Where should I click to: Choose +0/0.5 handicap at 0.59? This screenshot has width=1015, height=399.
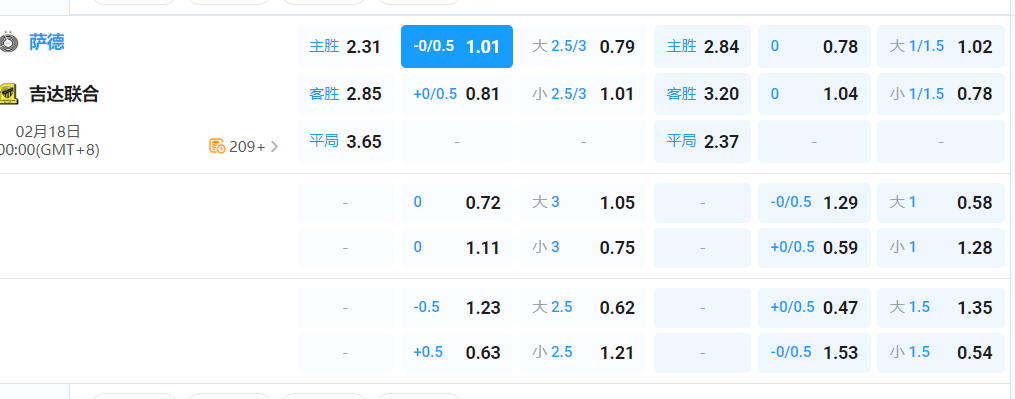[x=814, y=247]
